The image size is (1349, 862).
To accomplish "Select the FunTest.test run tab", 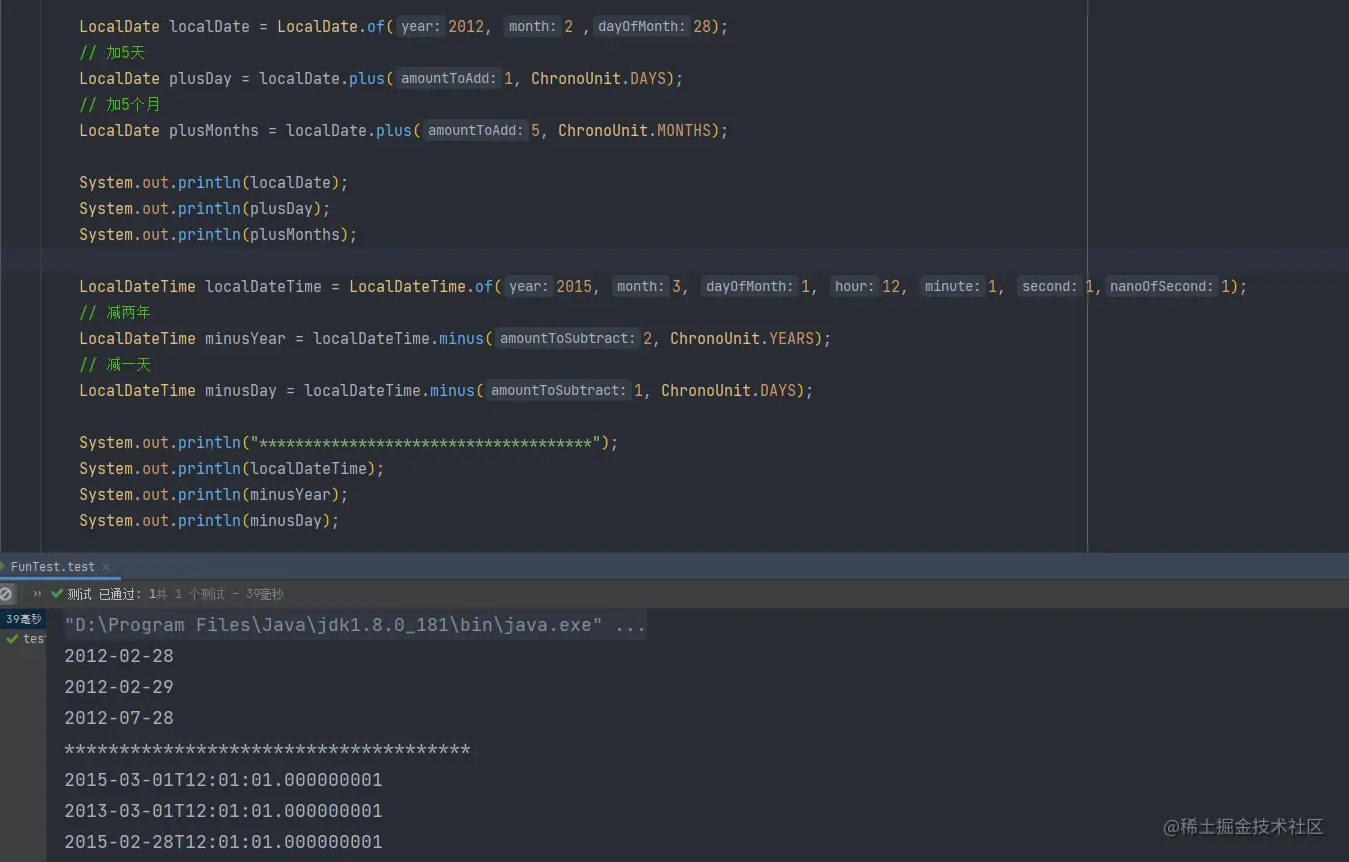I will point(53,566).
